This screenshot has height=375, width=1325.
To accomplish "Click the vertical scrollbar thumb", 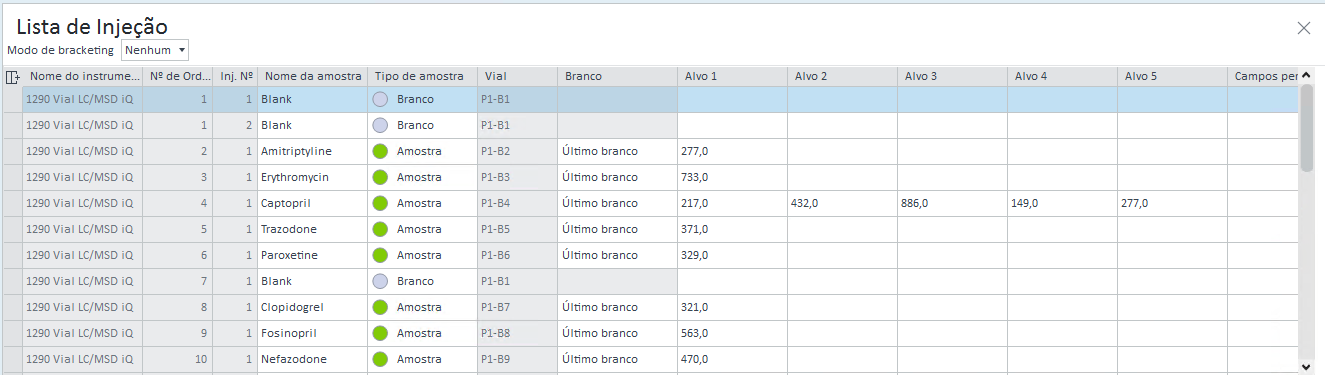I will point(1306,128).
